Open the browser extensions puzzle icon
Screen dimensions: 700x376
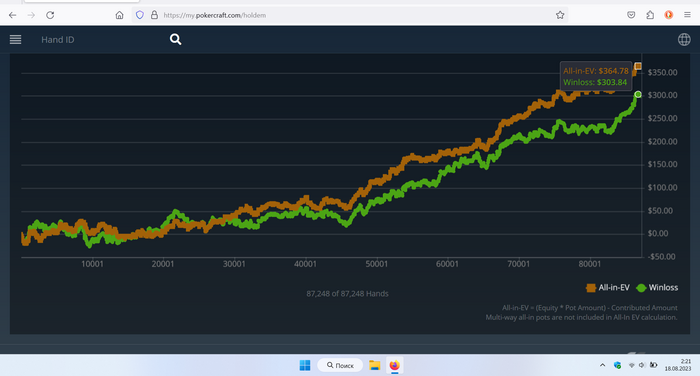650,15
